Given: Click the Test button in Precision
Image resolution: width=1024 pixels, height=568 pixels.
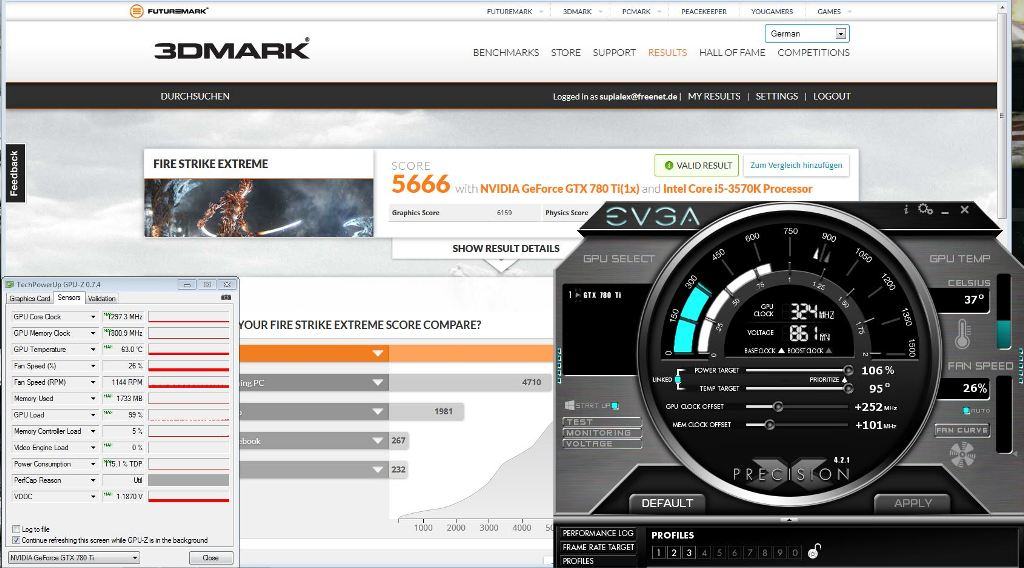Looking at the screenshot, I should (601, 422).
